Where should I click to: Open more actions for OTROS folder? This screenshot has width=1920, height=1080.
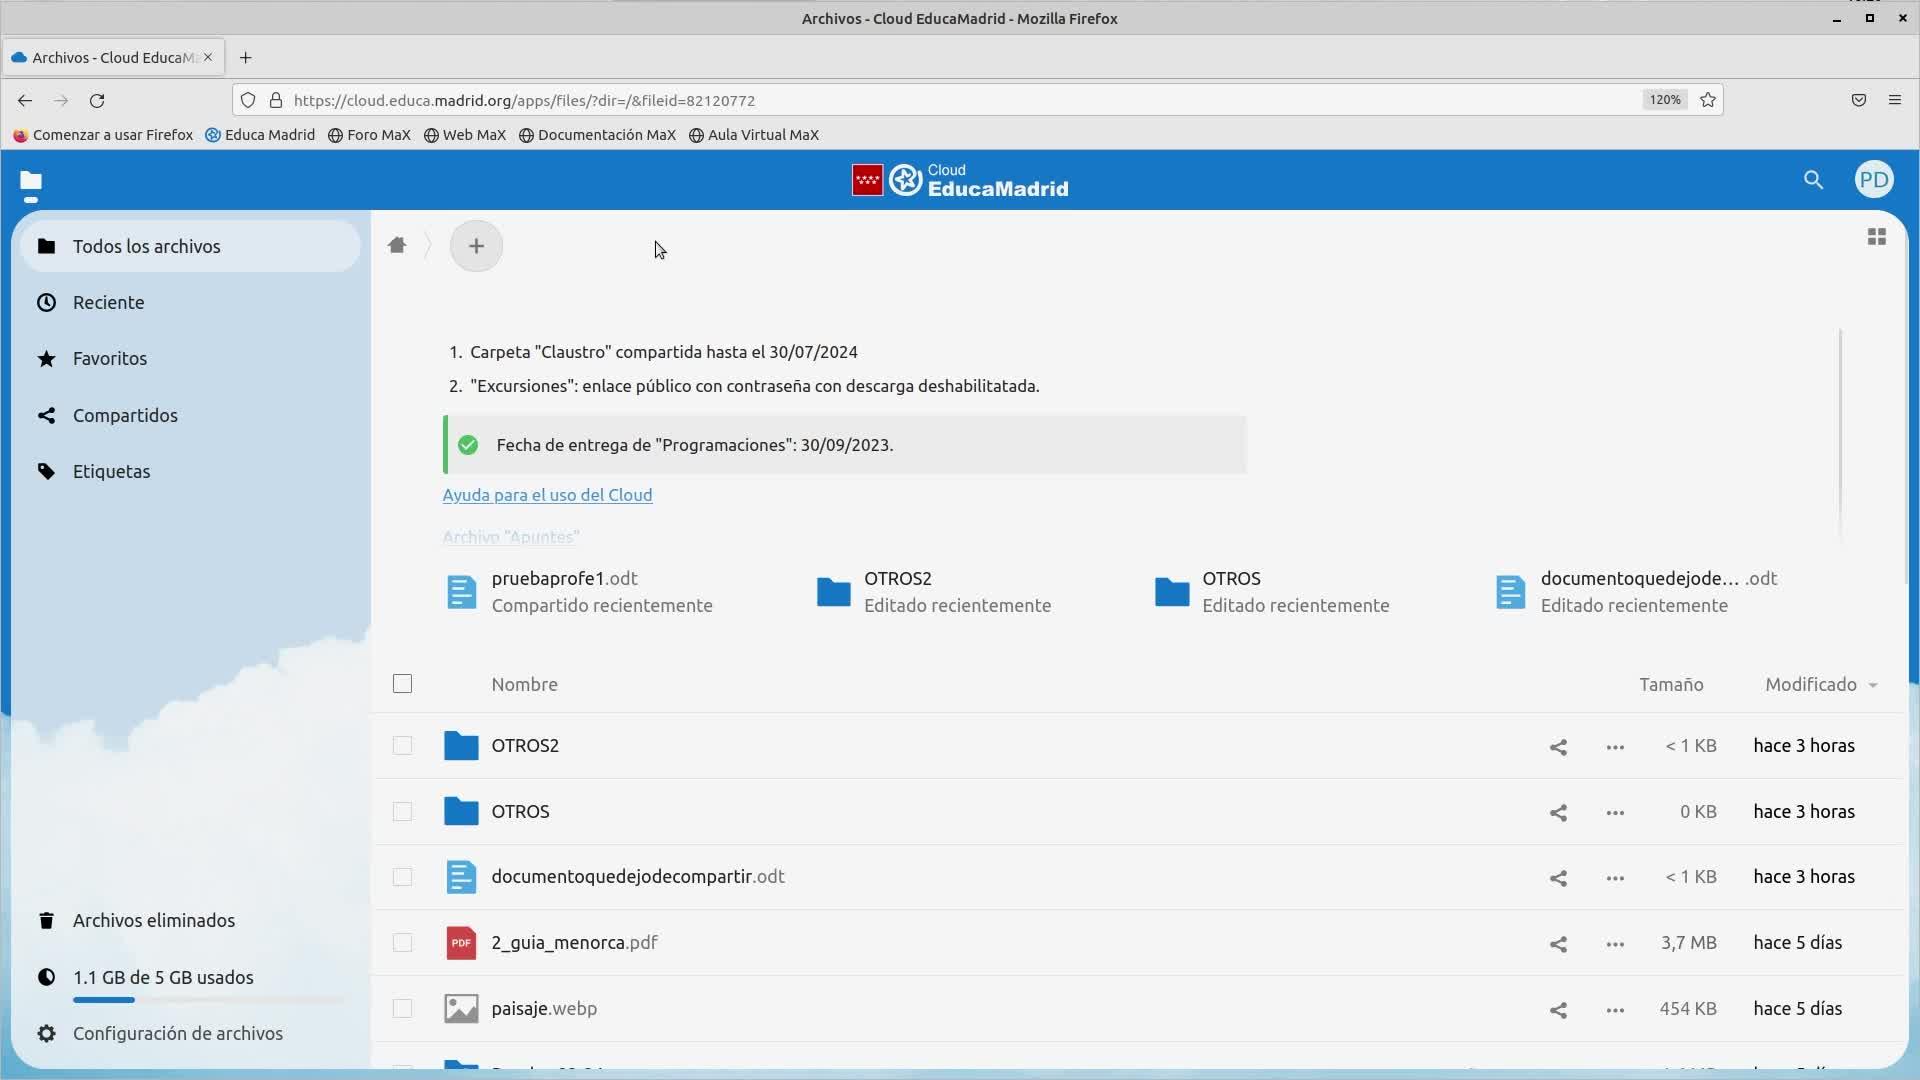click(1615, 813)
